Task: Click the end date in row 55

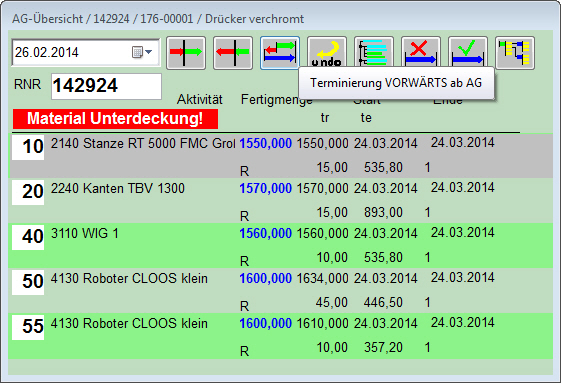Action: pos(463,323)
